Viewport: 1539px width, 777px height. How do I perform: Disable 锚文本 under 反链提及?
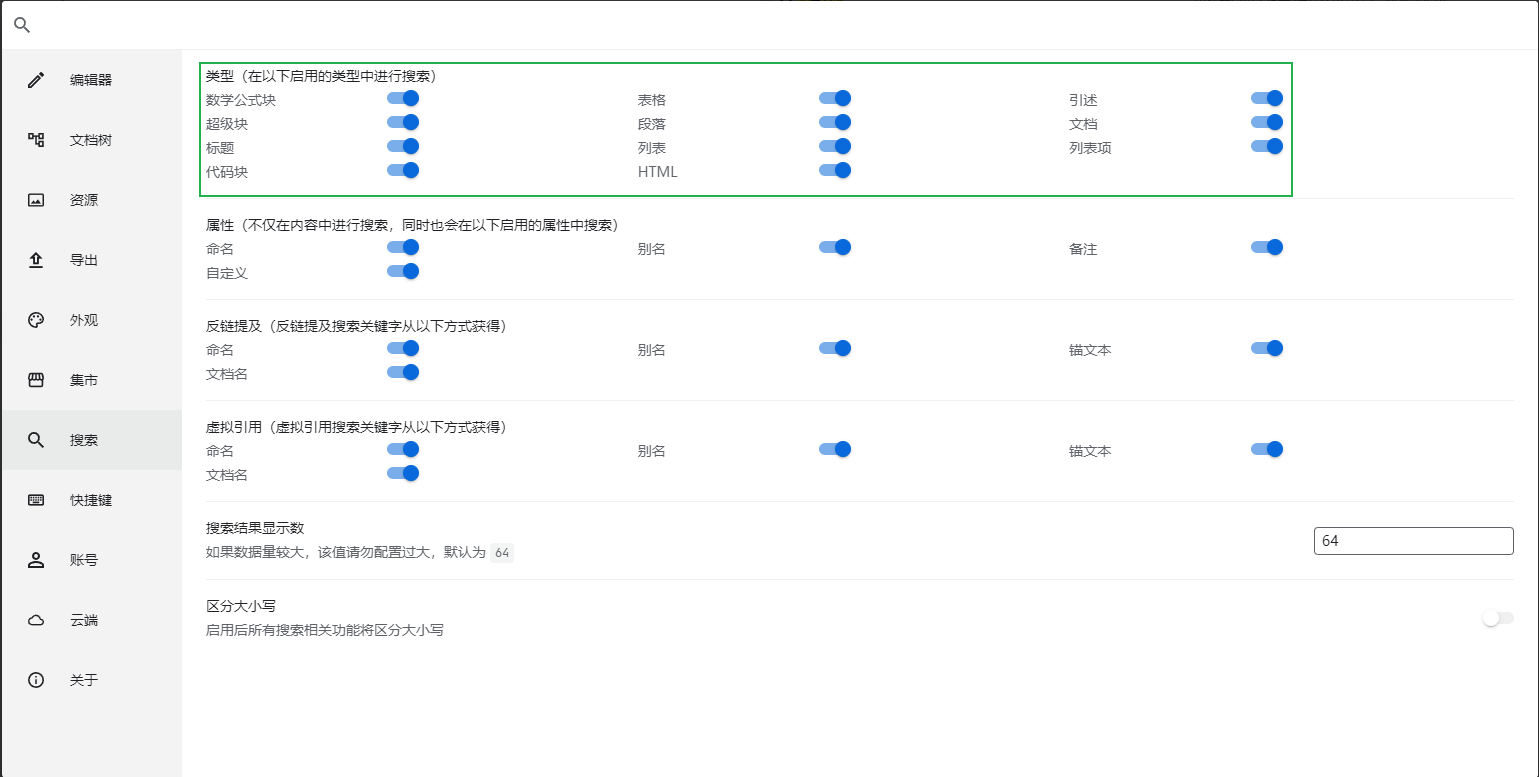click(x=1267, y=348)
